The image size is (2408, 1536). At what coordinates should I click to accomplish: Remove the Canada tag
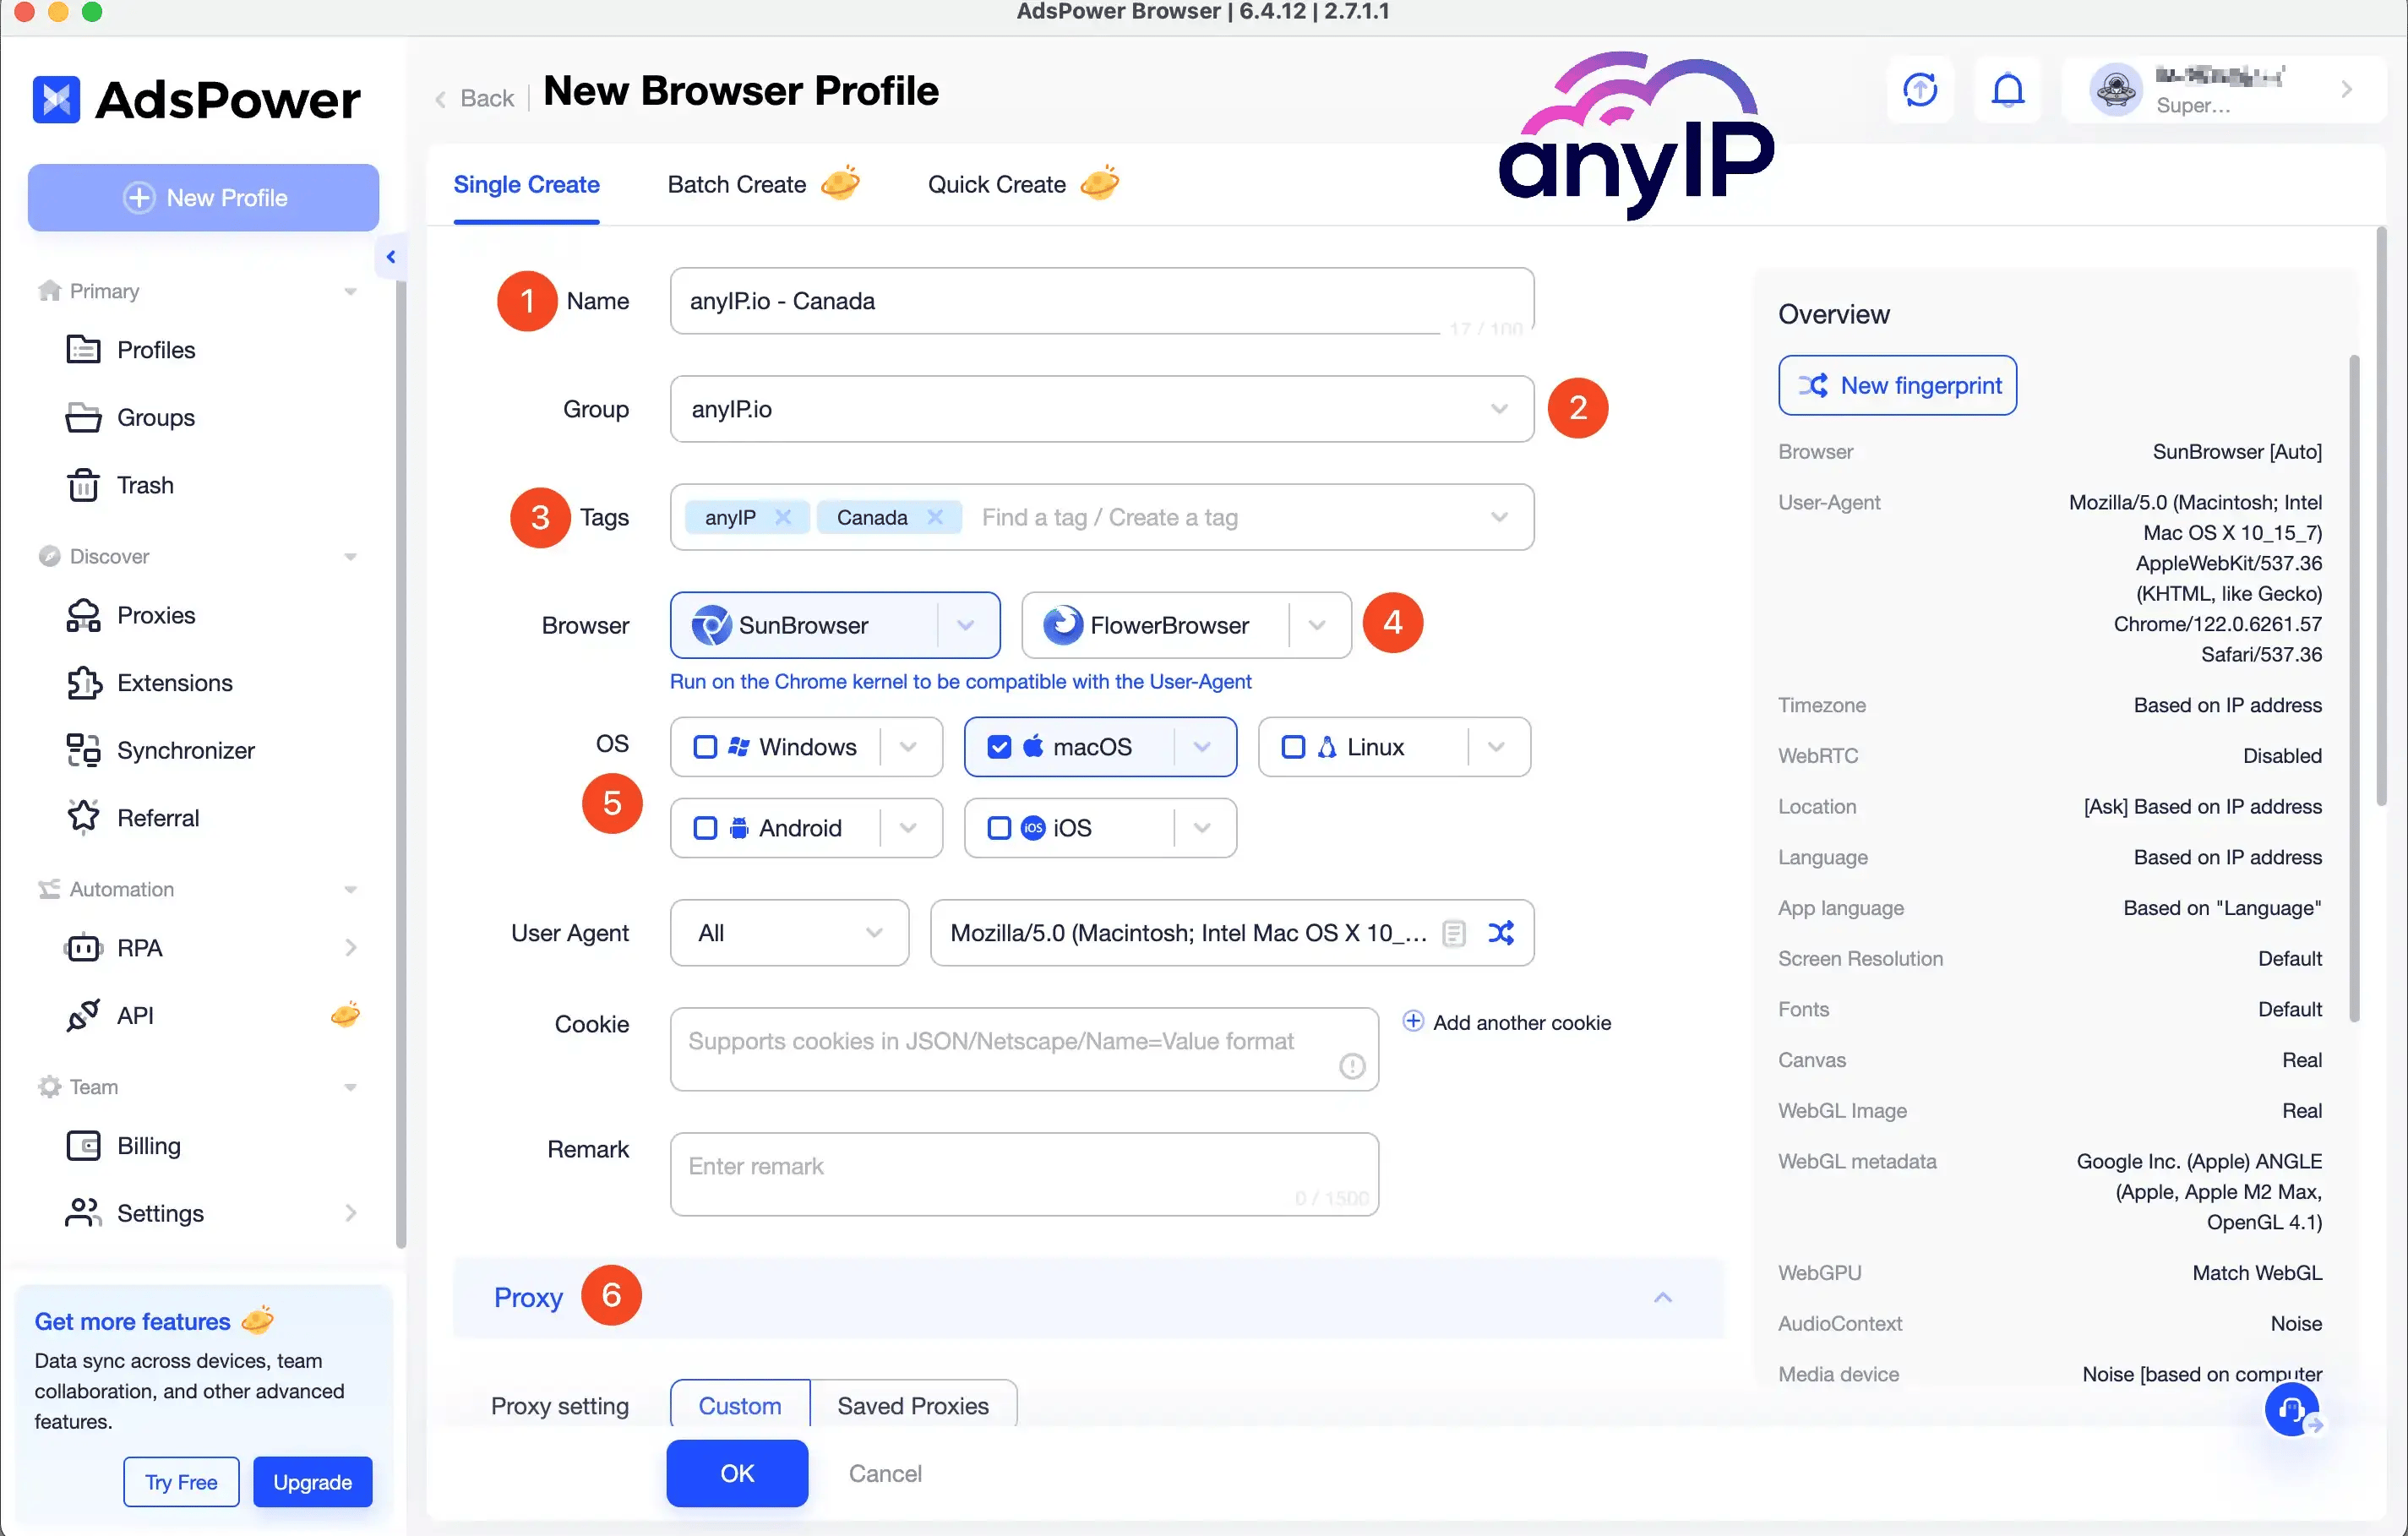pyautogui.click(x=935, y=517)
